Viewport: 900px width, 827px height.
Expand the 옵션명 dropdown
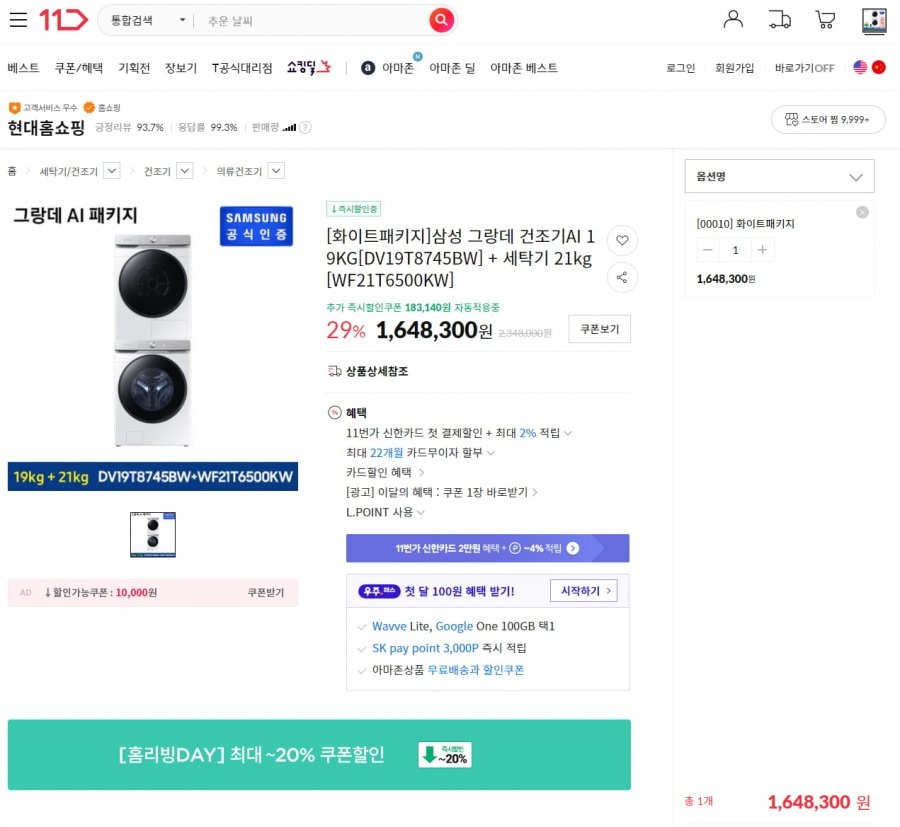pyautogui.click(x=779, y=176)
